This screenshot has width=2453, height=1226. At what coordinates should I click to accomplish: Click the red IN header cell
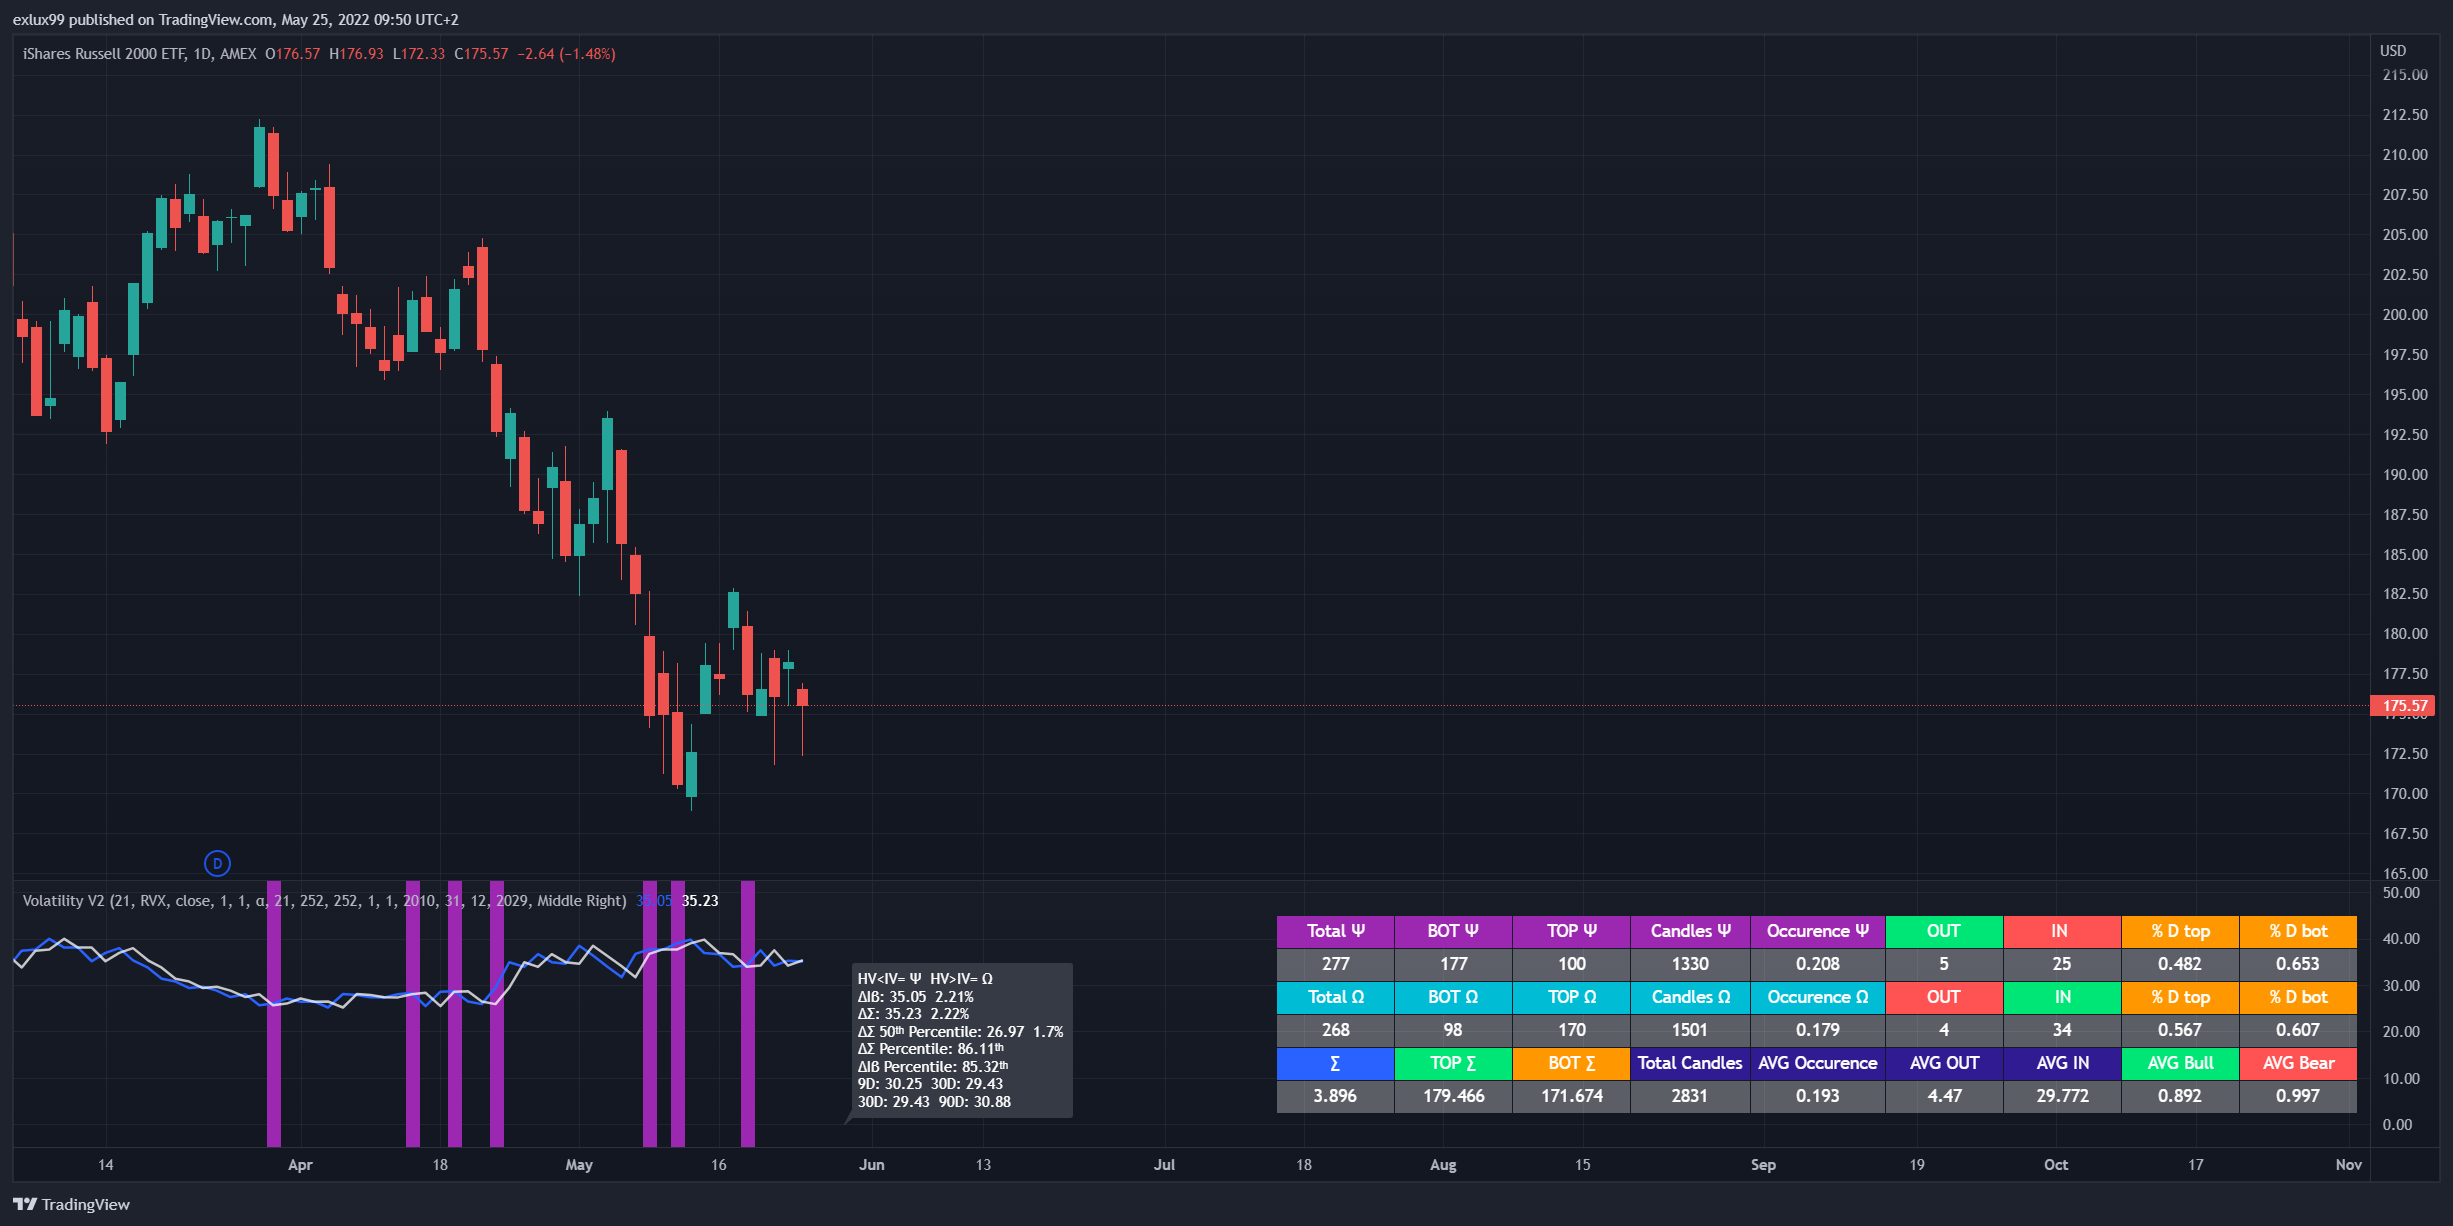(x=2062, y=931)
